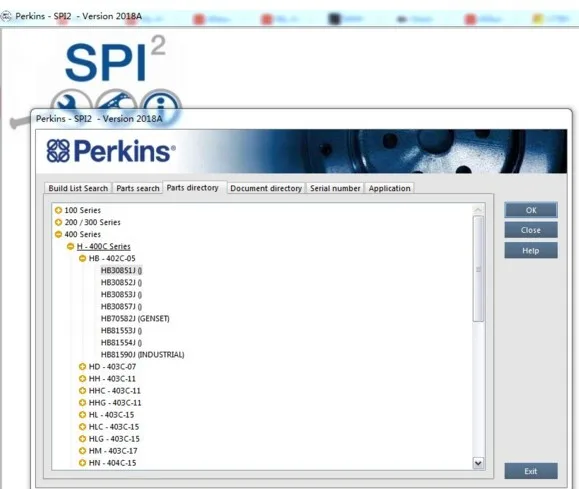Open the Application tab
This screenshot has height=489, width=579.
(389, 188)
